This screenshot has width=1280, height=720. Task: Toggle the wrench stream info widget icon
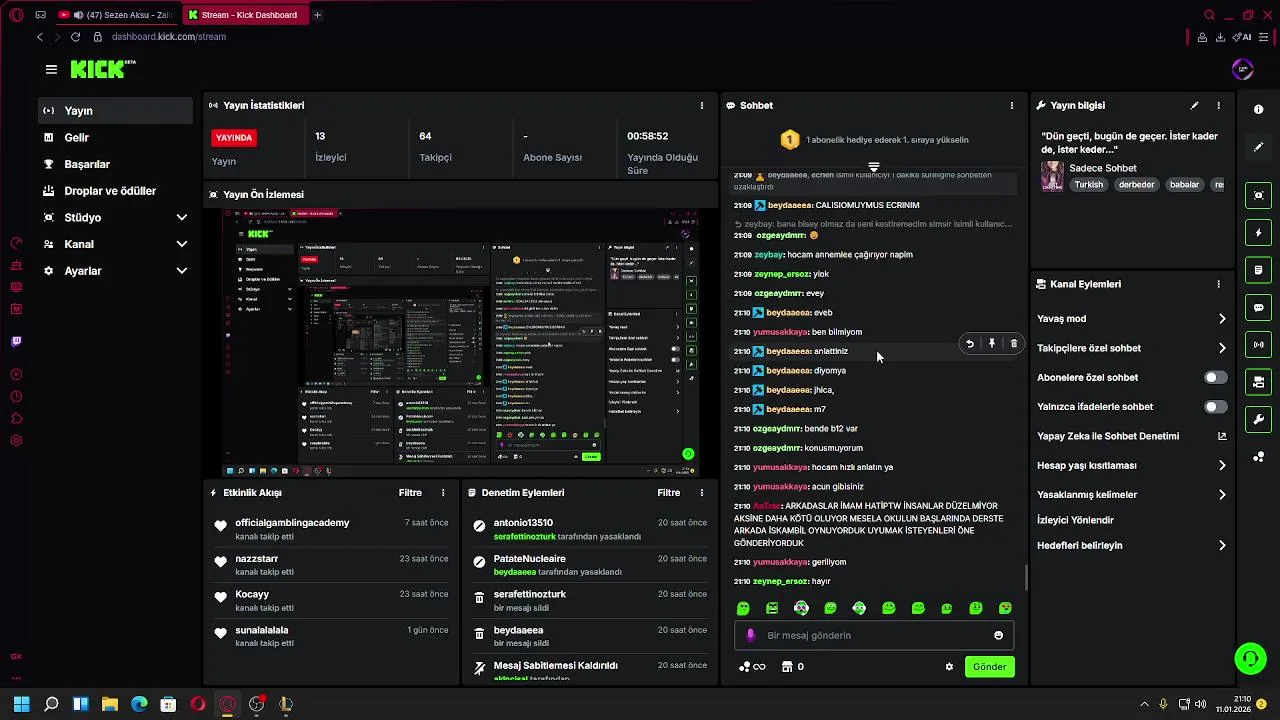point(1258,419)
